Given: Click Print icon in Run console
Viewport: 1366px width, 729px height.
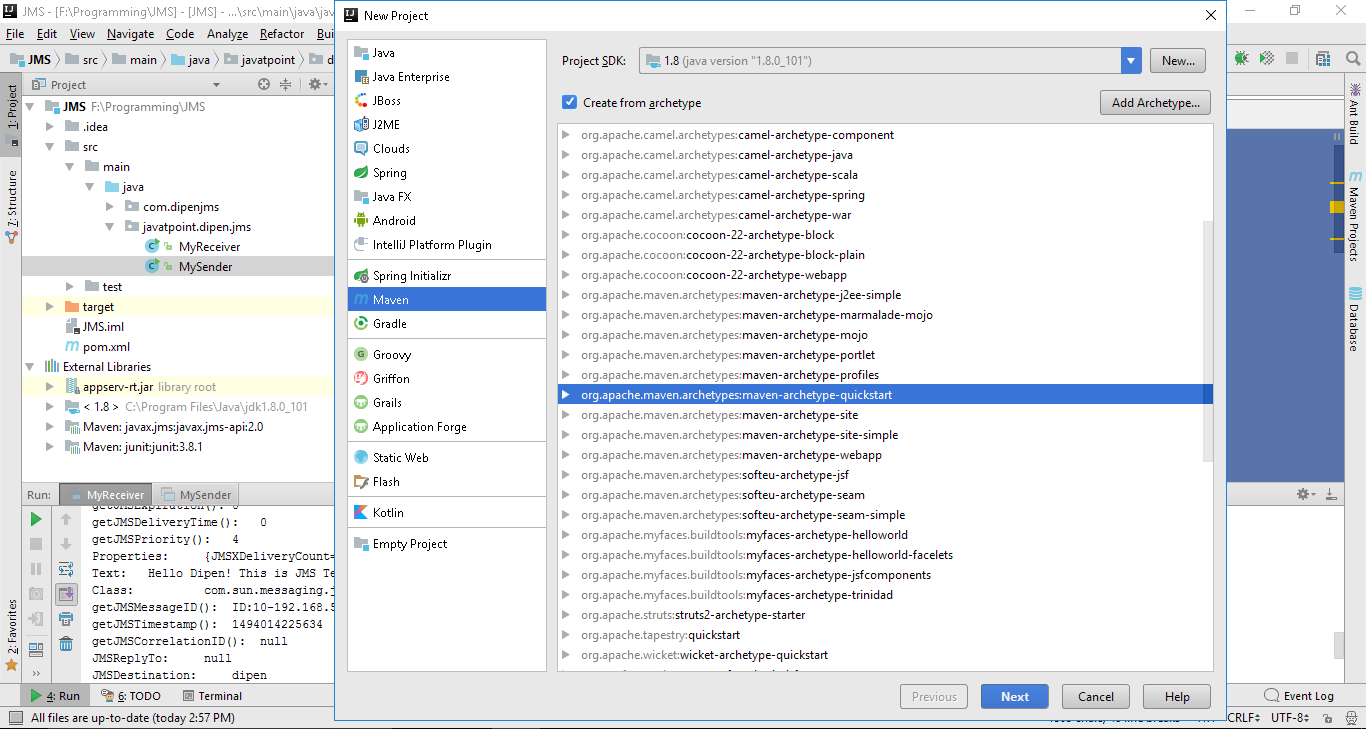Looking at the screenshot, I should tap(66, 619).
